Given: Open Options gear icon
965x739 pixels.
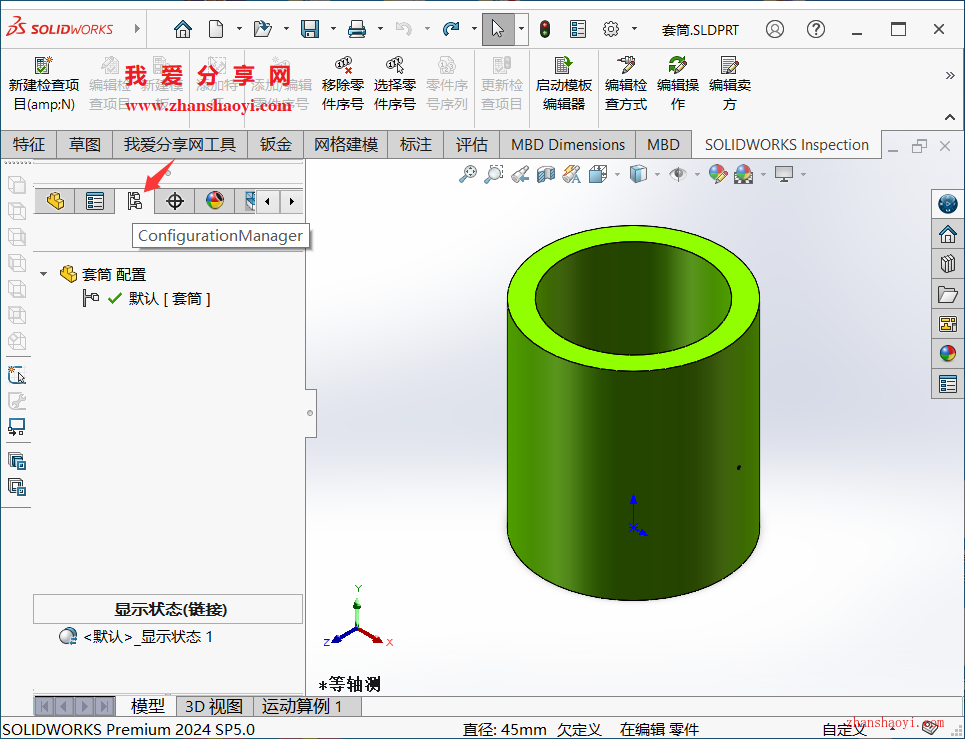Looking at the screenshot, I should pyautogui.click(x=611, y=29).
